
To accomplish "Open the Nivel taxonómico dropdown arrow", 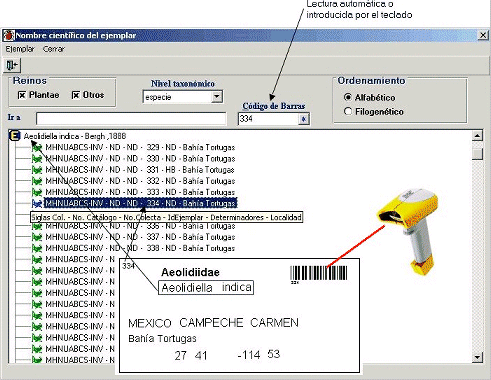I will tap(217, 97).
